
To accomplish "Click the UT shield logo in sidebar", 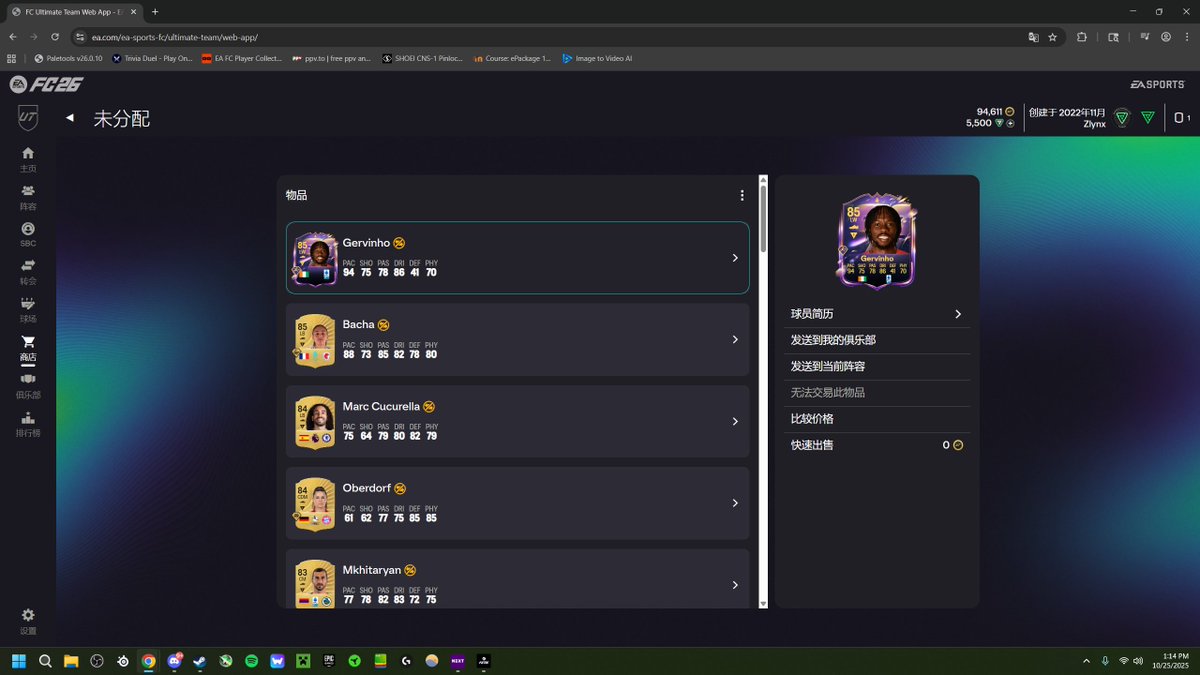I will 28,117.
